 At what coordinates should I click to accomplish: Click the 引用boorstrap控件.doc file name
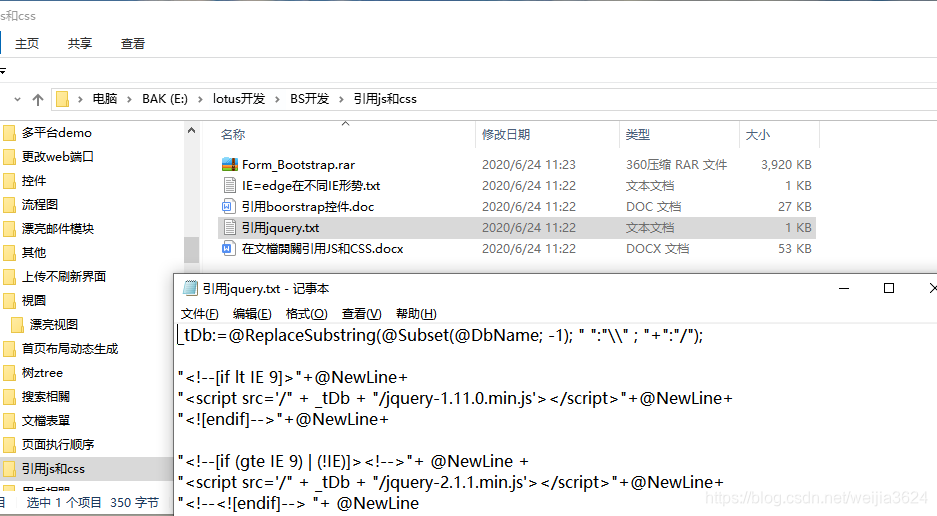[x=308, y=207]
